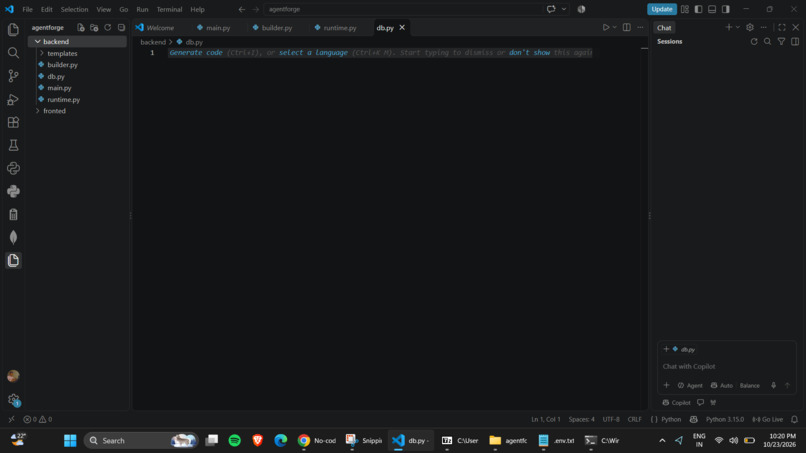Open the Testing flask view
This screenshot has height=453, width=806.
click(13, 145)
